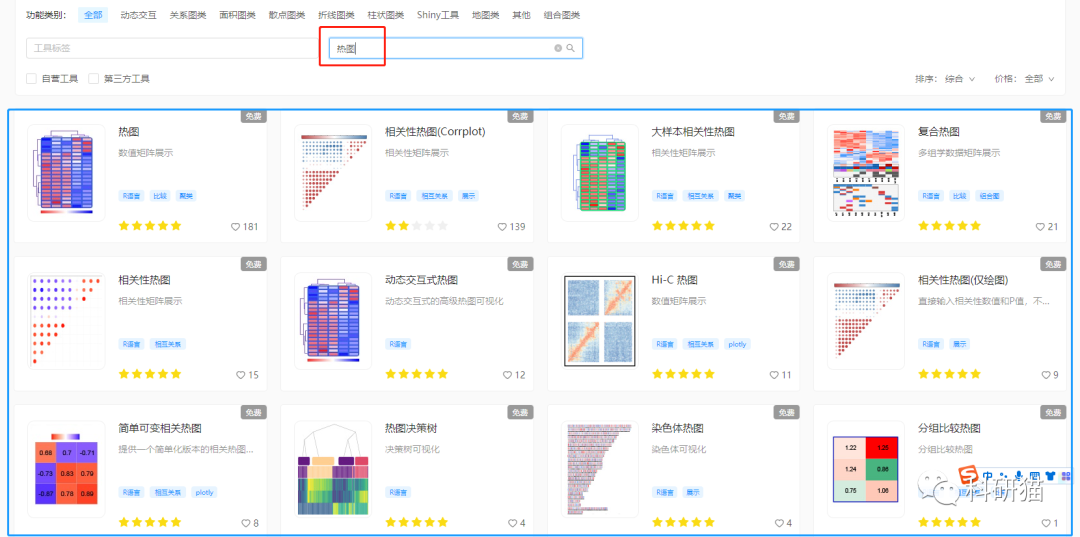The height and width of the screenshot is (537, 1080).
Task: Click fourth star on 动态交互式热图 rating
Action: point(429,374)
